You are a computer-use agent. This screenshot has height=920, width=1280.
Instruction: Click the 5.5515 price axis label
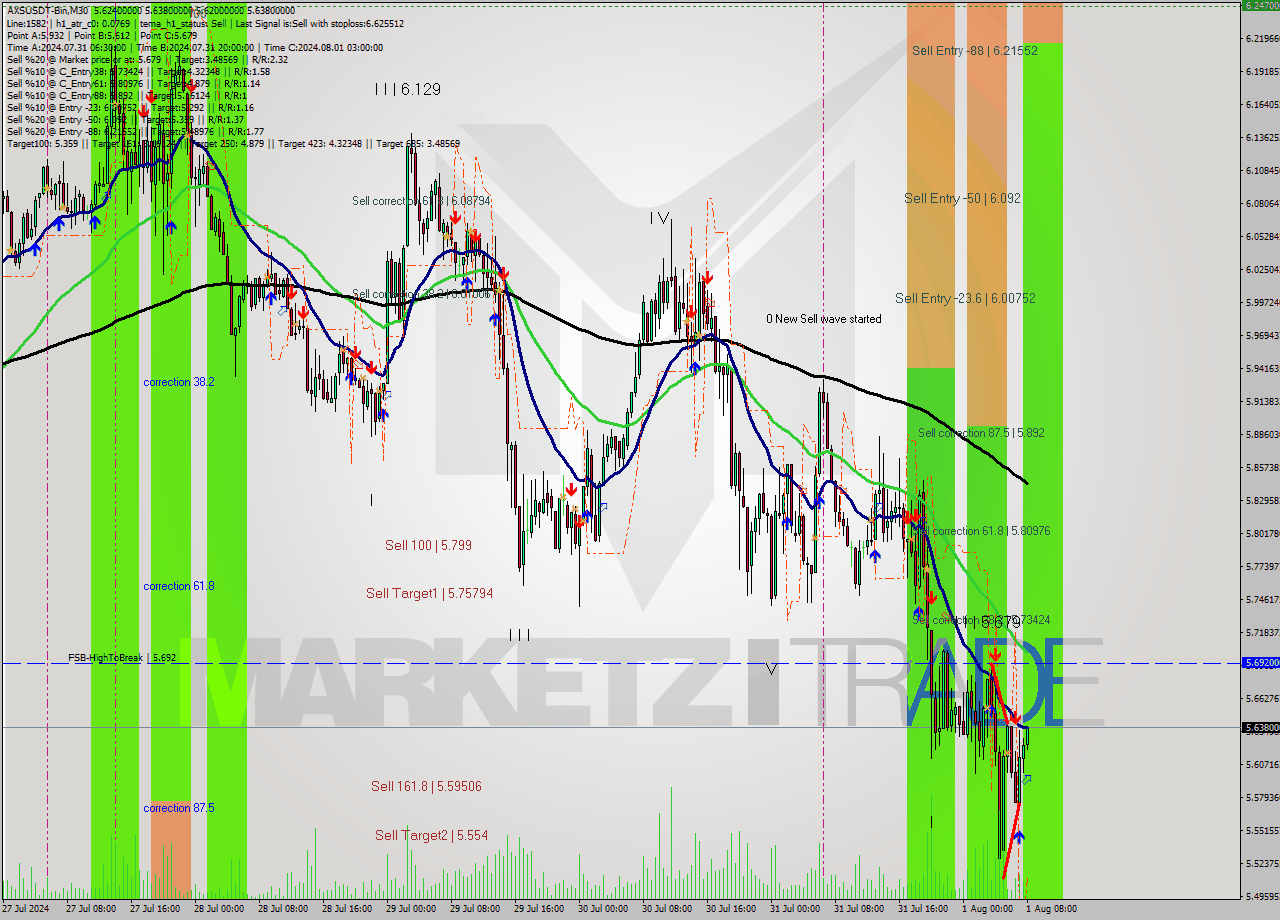coord(1262,830)
